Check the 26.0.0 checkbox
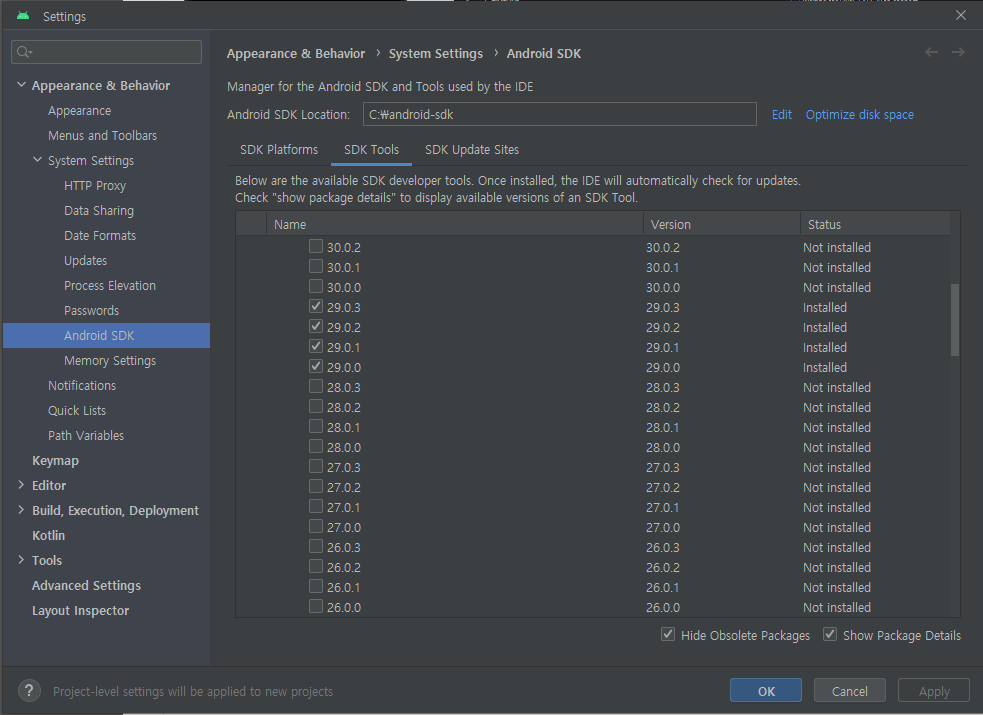983x715 pixels. (x=316, y=607)
